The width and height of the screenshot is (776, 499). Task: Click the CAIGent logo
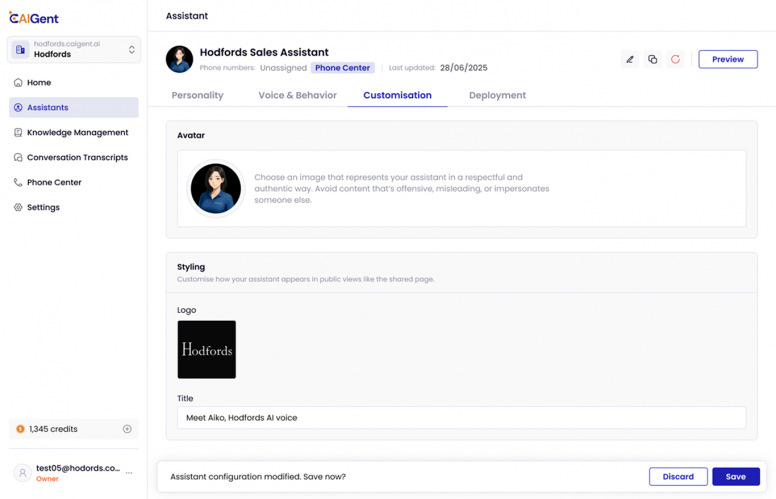pos(34,18)
